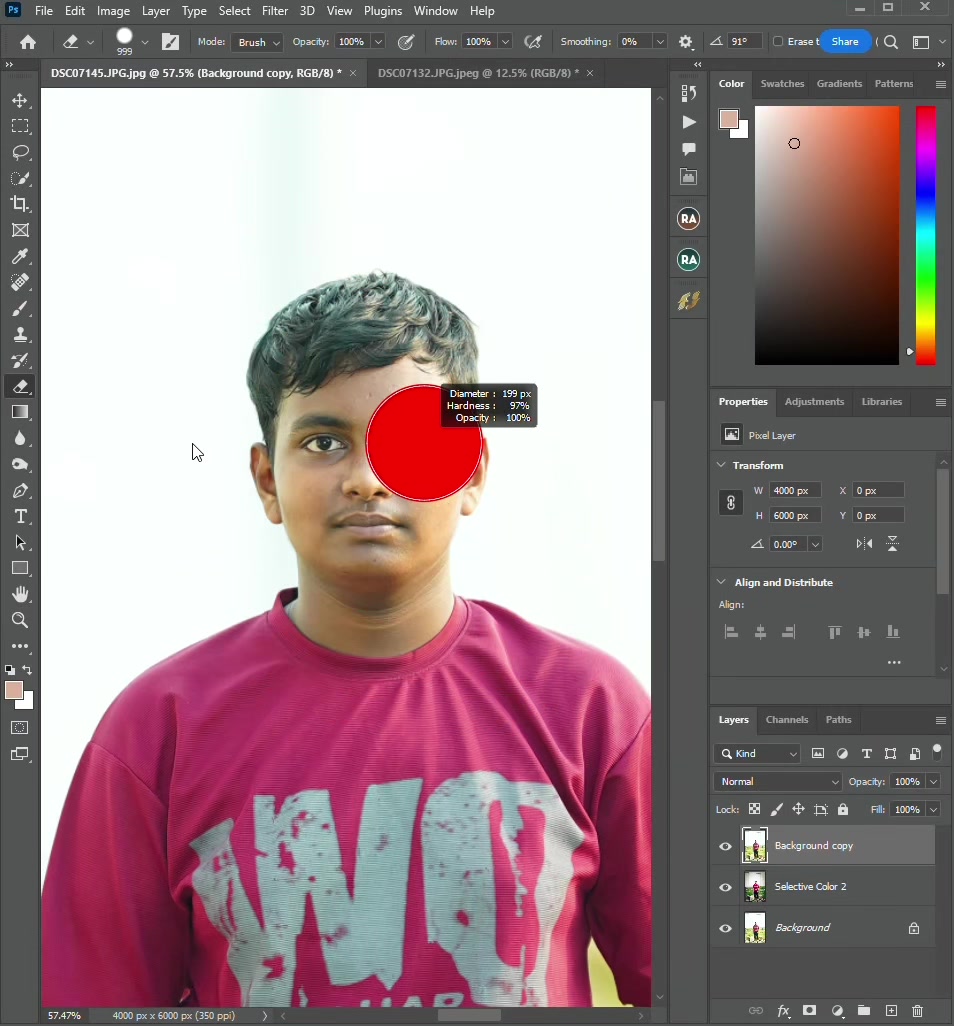
Task: Delete layer with the trash icon
Action: (917, 1011)
